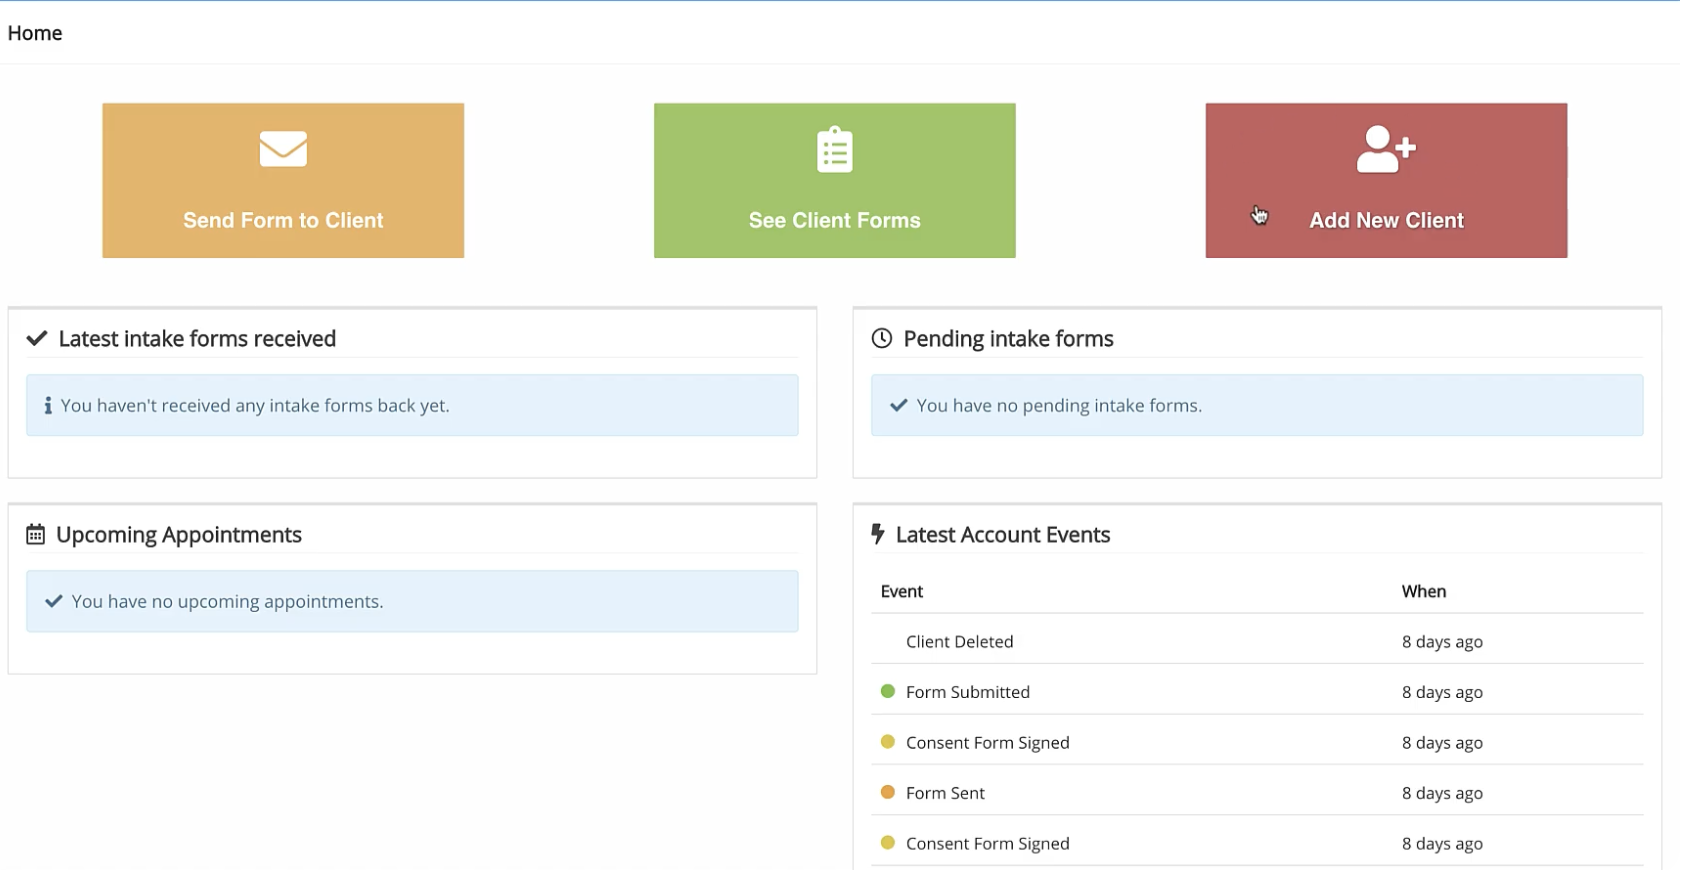
Task: Click lightning bolt icon by Latest Account Events
Action: [878, 534]
